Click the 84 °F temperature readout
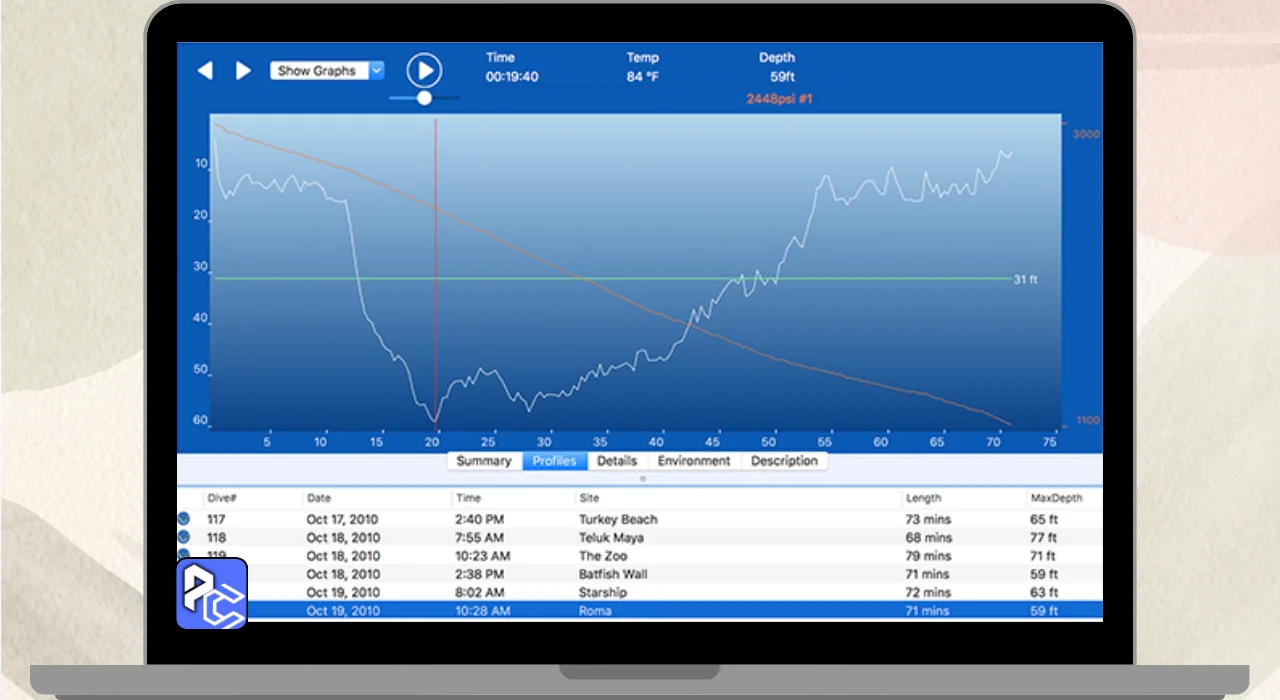This screenshot has width=1280, height=700. (643, 77)
